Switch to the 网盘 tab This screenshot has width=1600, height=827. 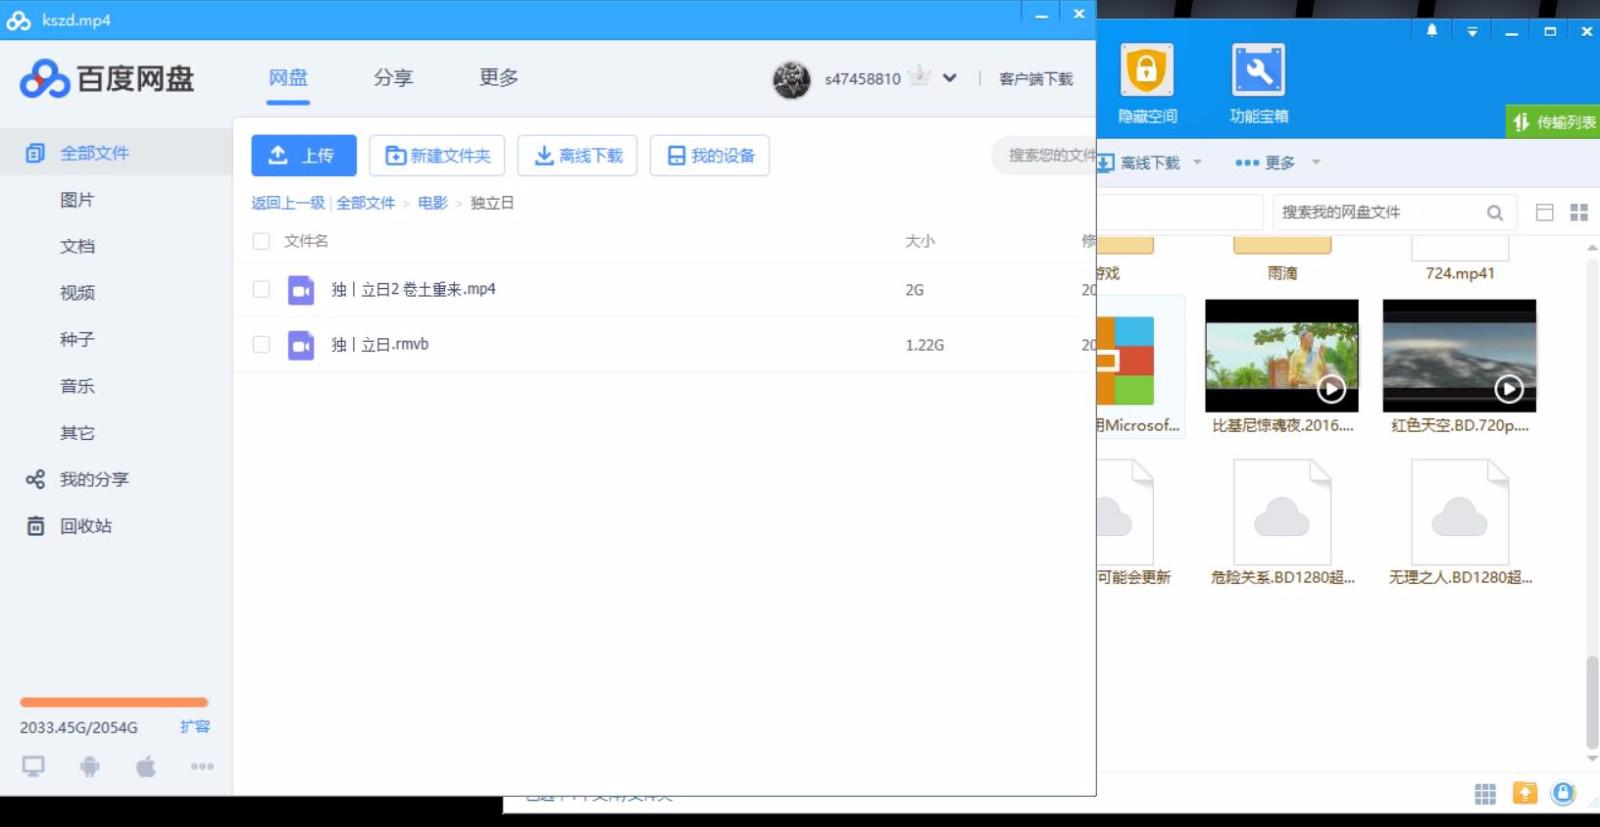tap(288, 77)
